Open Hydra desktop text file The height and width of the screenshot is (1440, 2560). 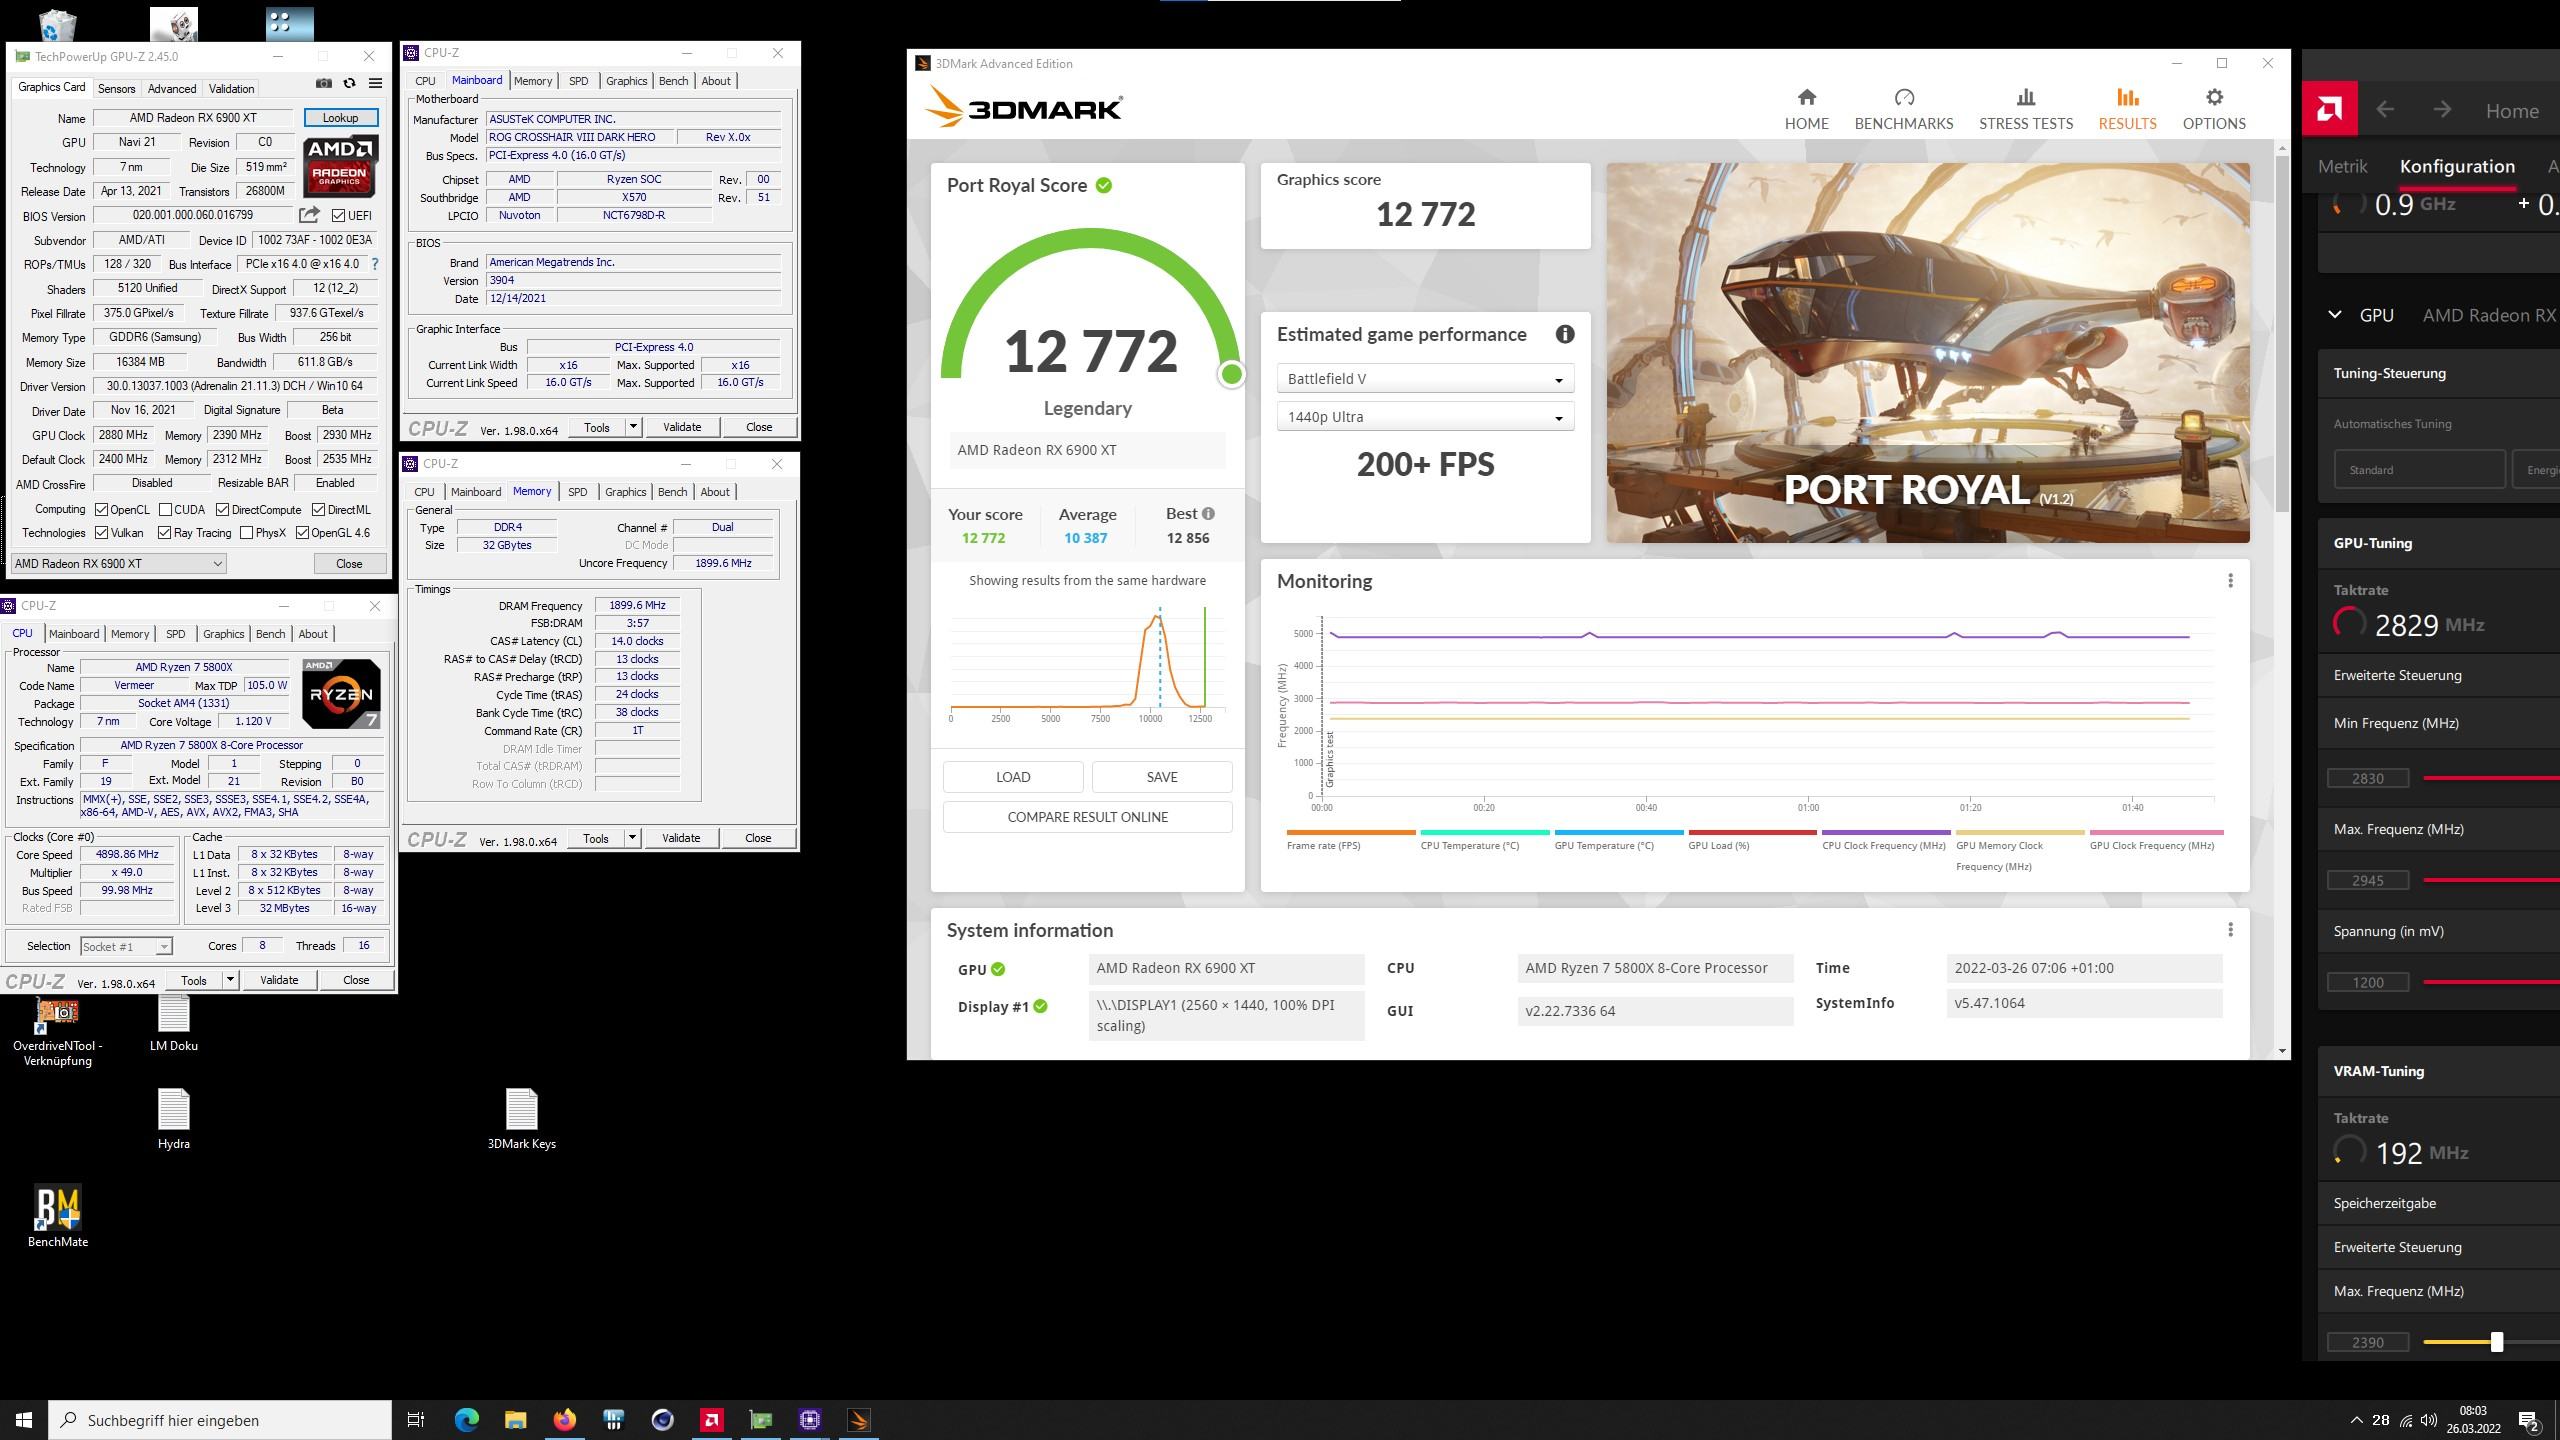click(173, 1119)
